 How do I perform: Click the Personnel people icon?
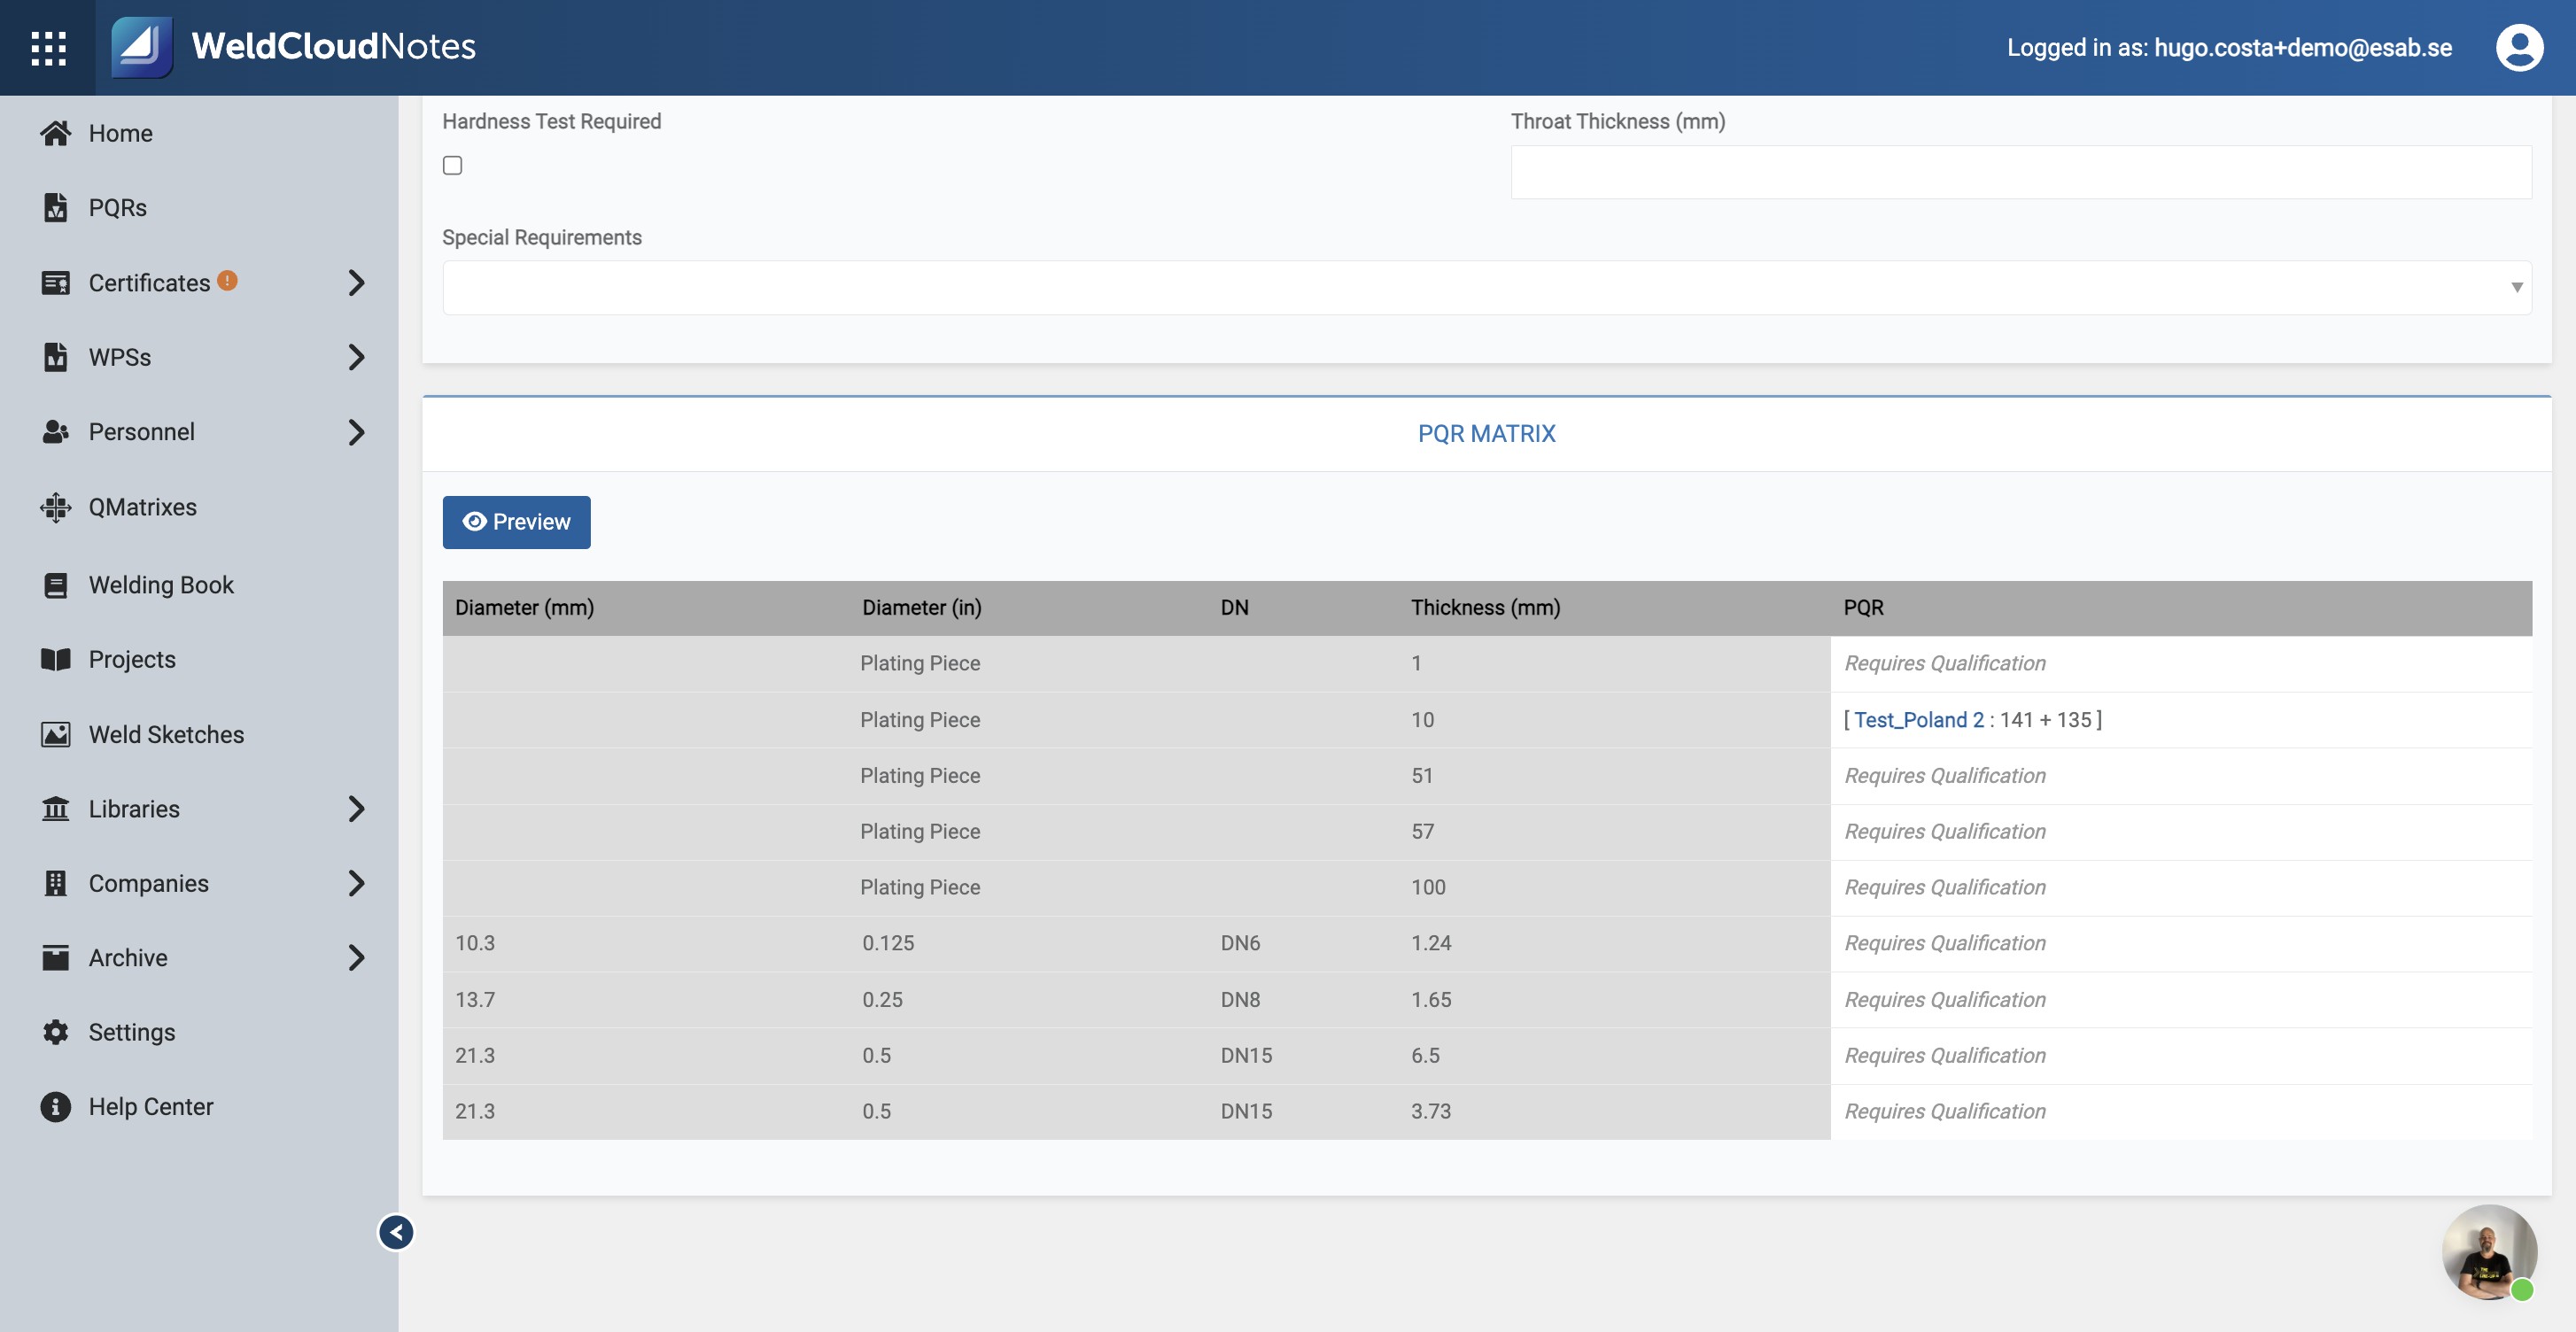[x=56, y=432]
